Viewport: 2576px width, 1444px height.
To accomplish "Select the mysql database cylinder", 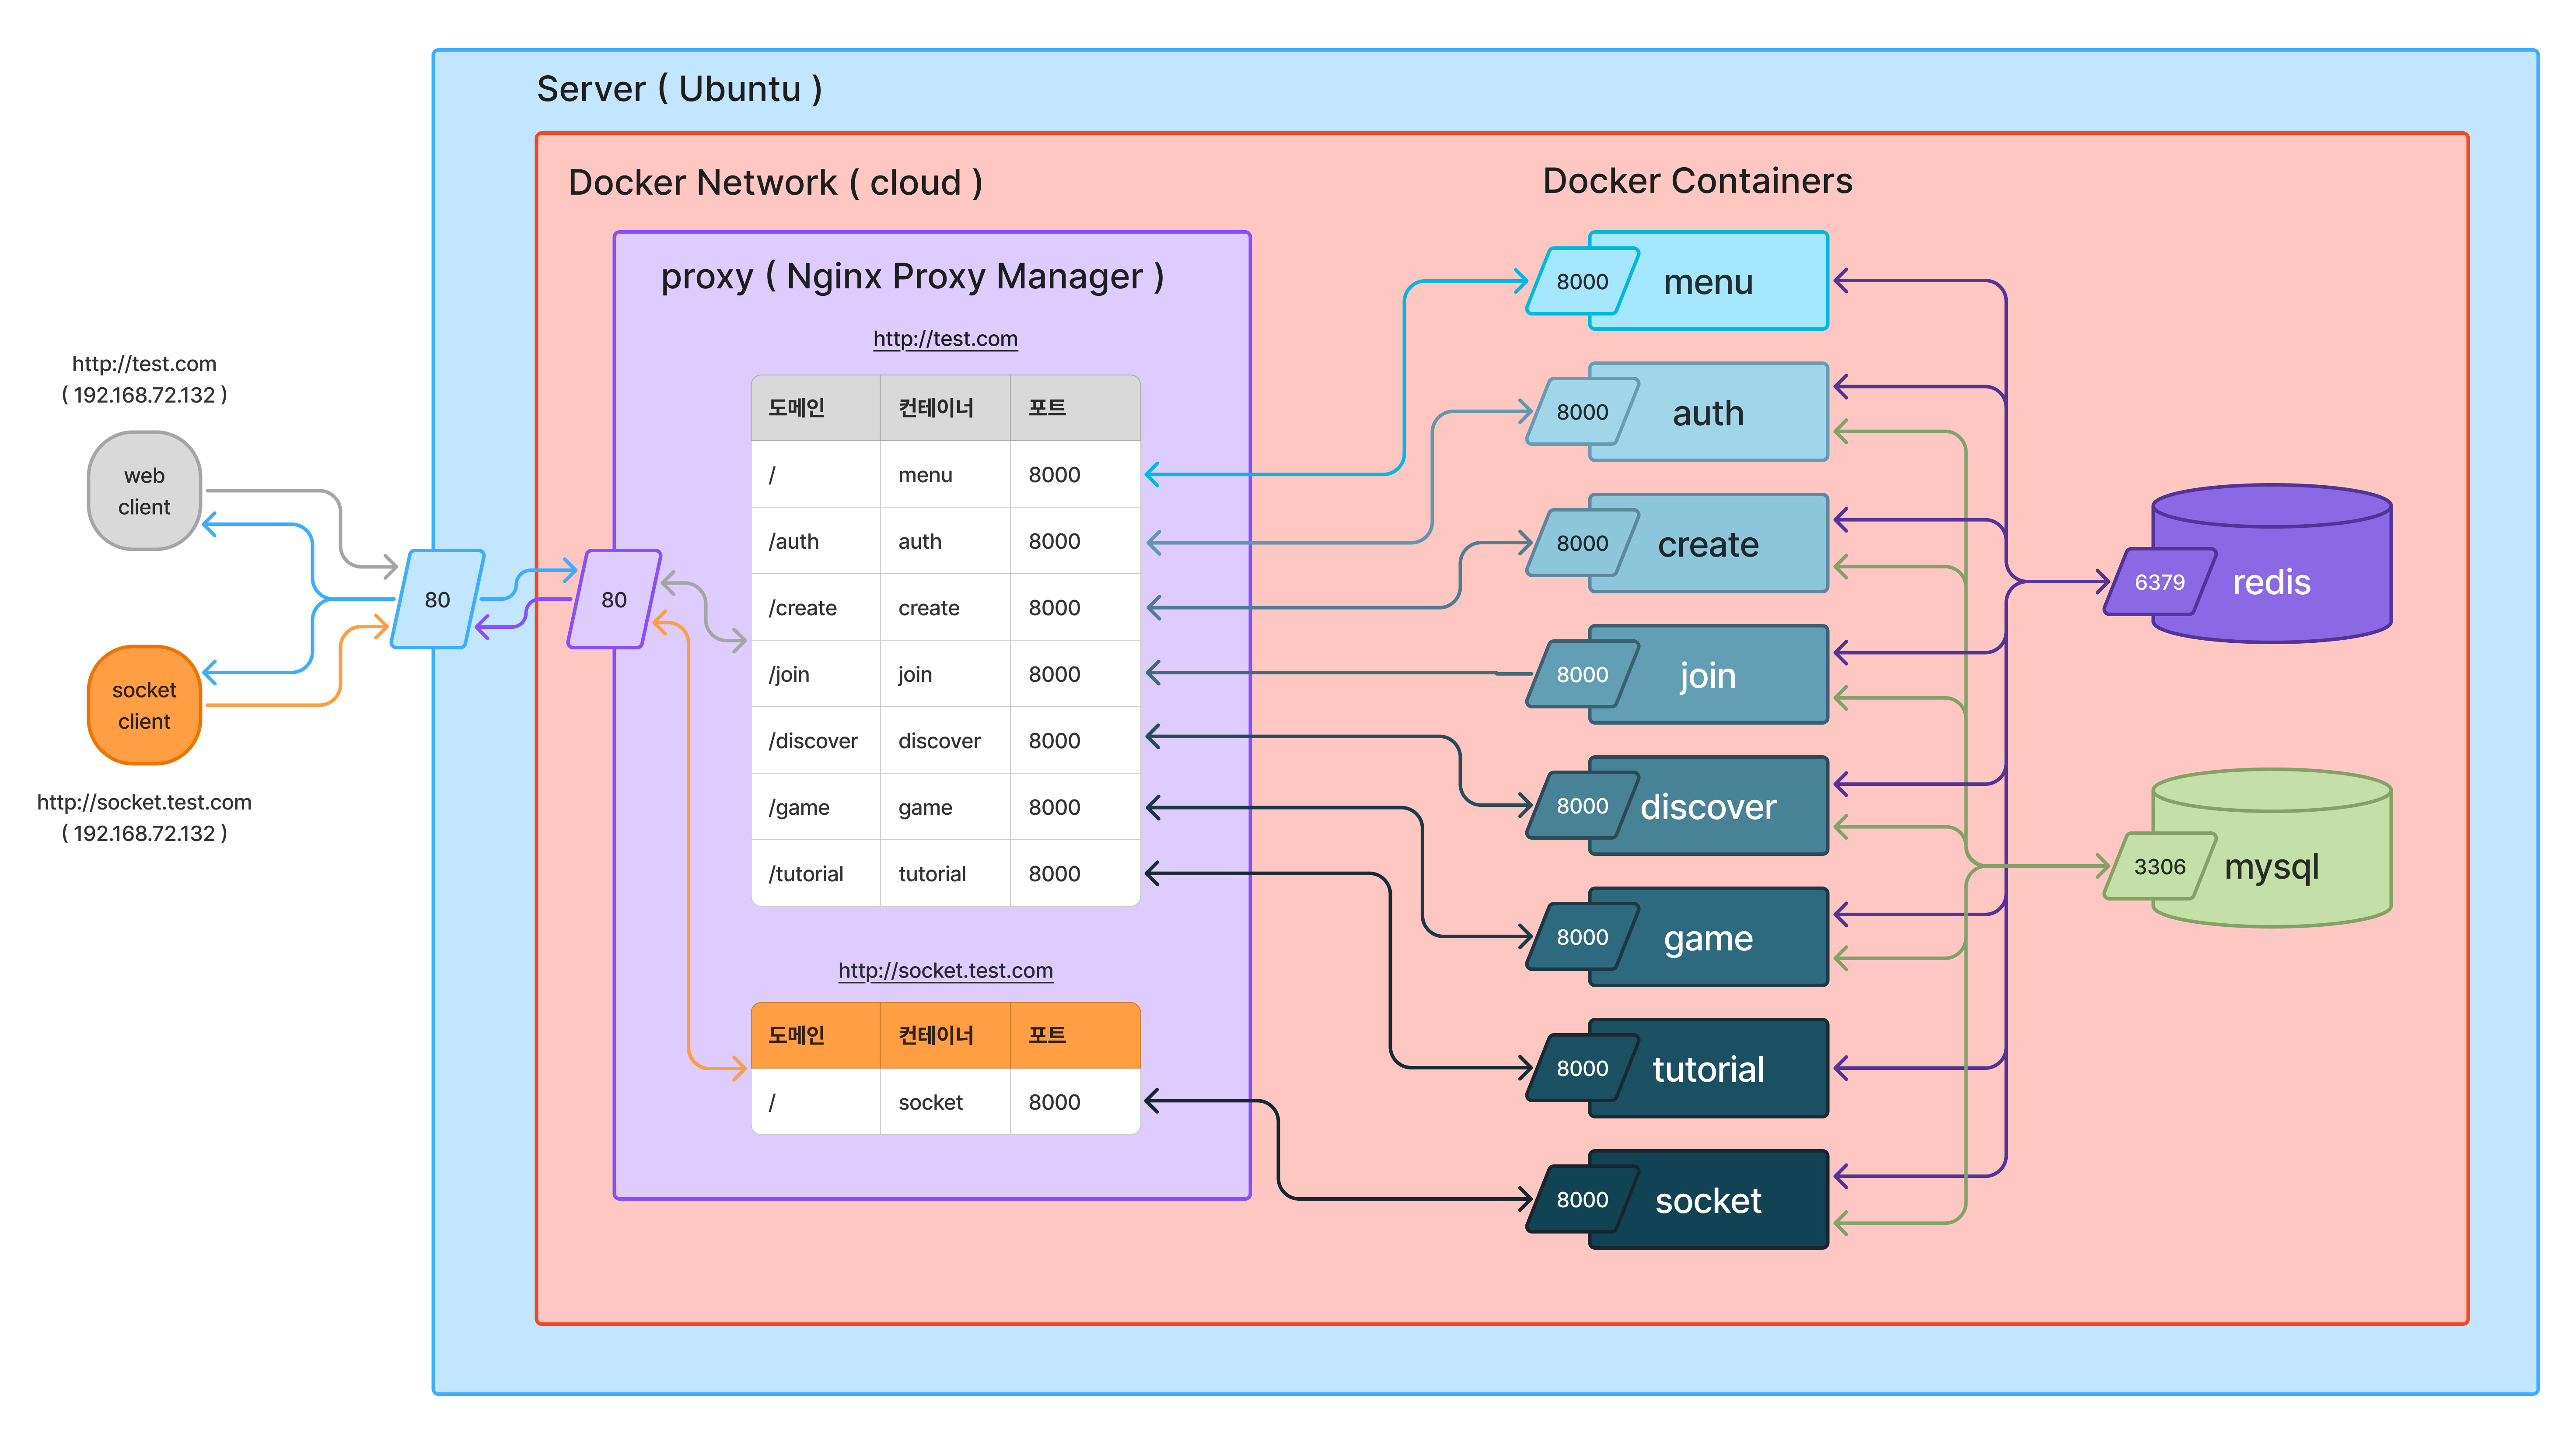I will click(2271, 847).
